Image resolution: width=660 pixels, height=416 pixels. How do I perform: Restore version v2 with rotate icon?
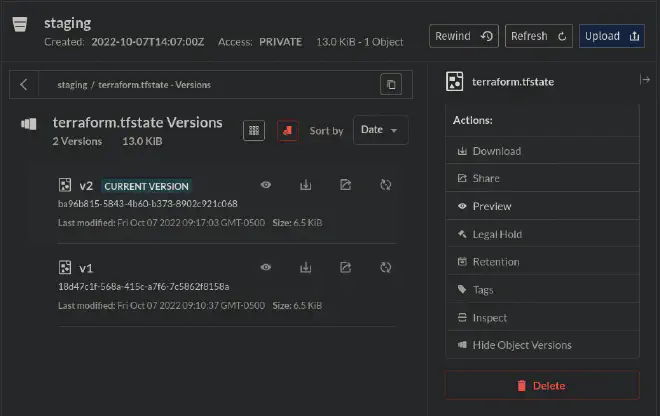pos(386,185)
